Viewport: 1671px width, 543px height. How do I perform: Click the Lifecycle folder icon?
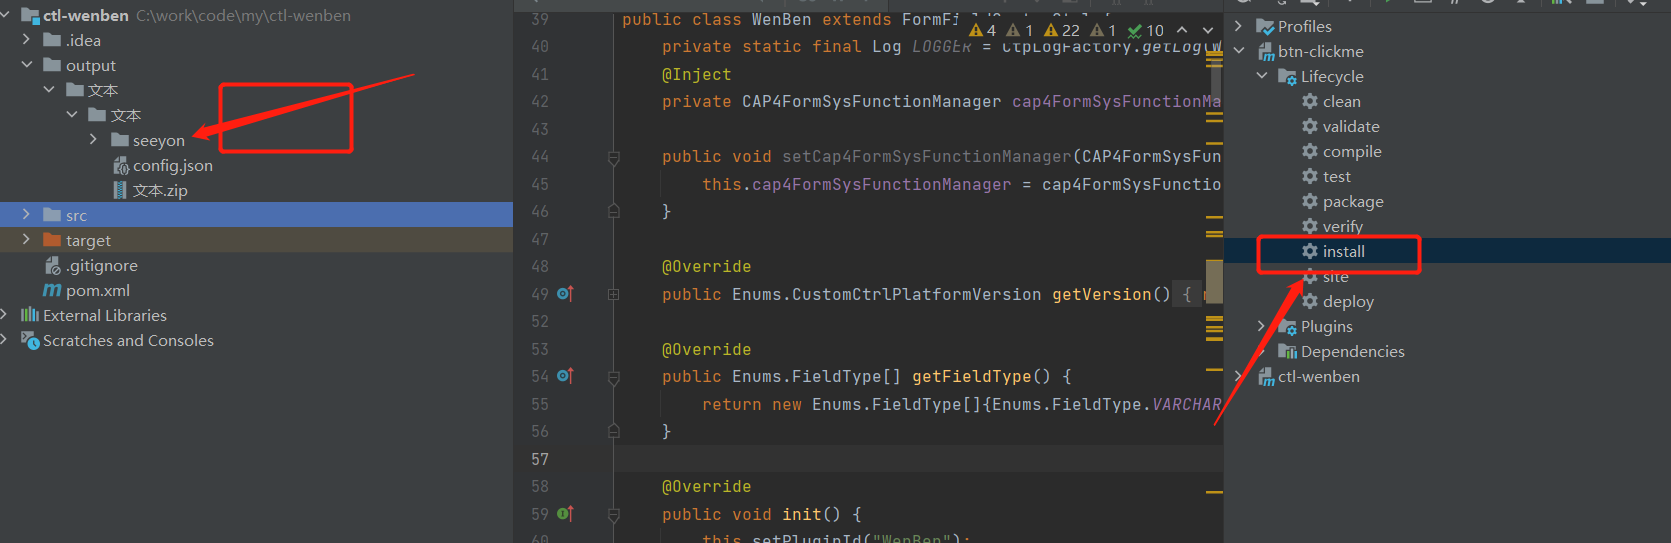1288,76
